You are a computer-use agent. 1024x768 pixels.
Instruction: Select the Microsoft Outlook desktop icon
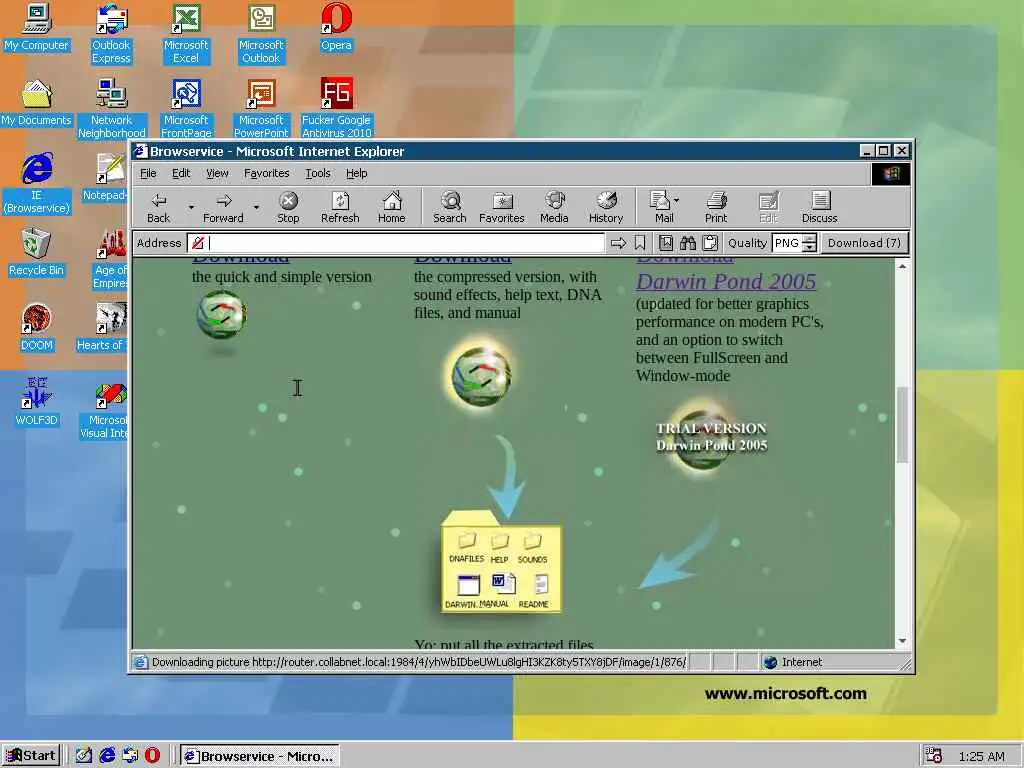click(261, 34)
